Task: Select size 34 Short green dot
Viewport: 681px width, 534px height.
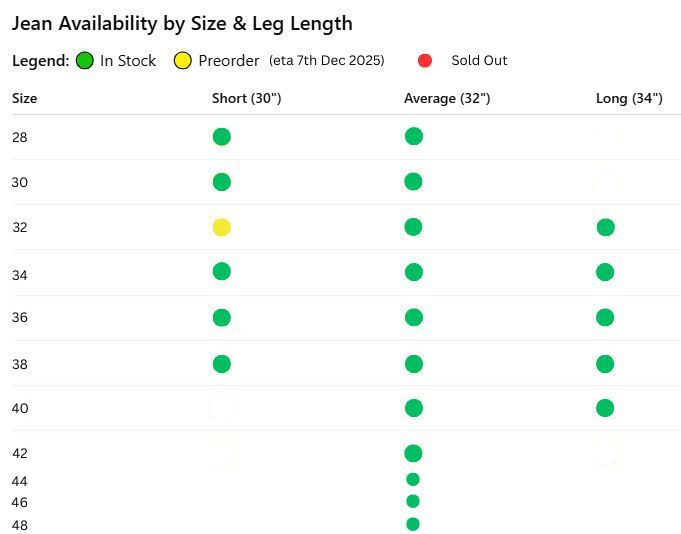Action: [222, 271]
